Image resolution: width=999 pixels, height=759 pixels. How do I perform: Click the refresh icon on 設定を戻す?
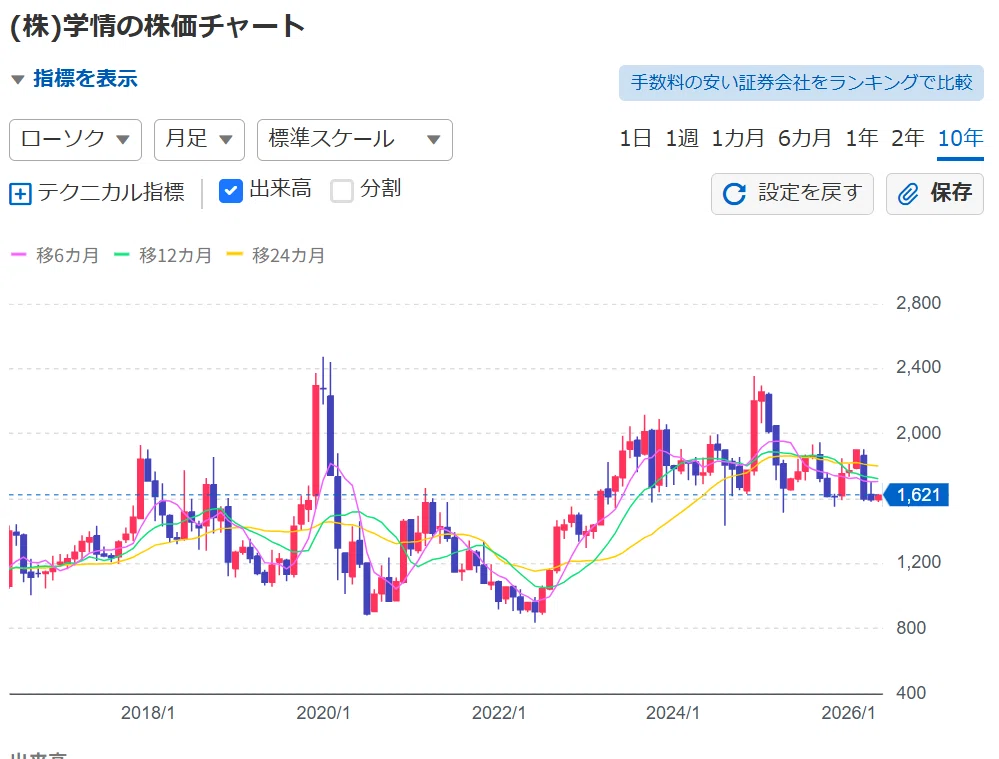click(735, 194)
